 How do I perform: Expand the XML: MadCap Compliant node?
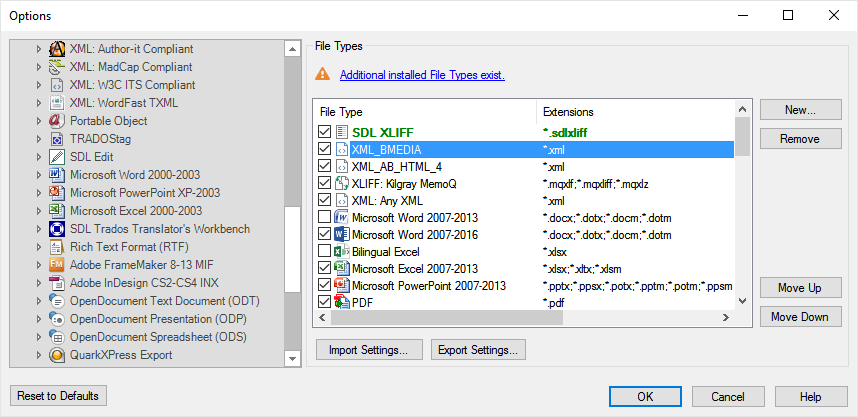[39, 67]
